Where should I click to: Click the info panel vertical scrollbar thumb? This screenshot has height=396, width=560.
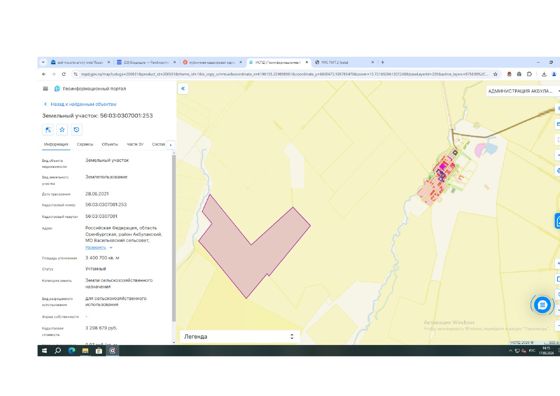point(174,237)
